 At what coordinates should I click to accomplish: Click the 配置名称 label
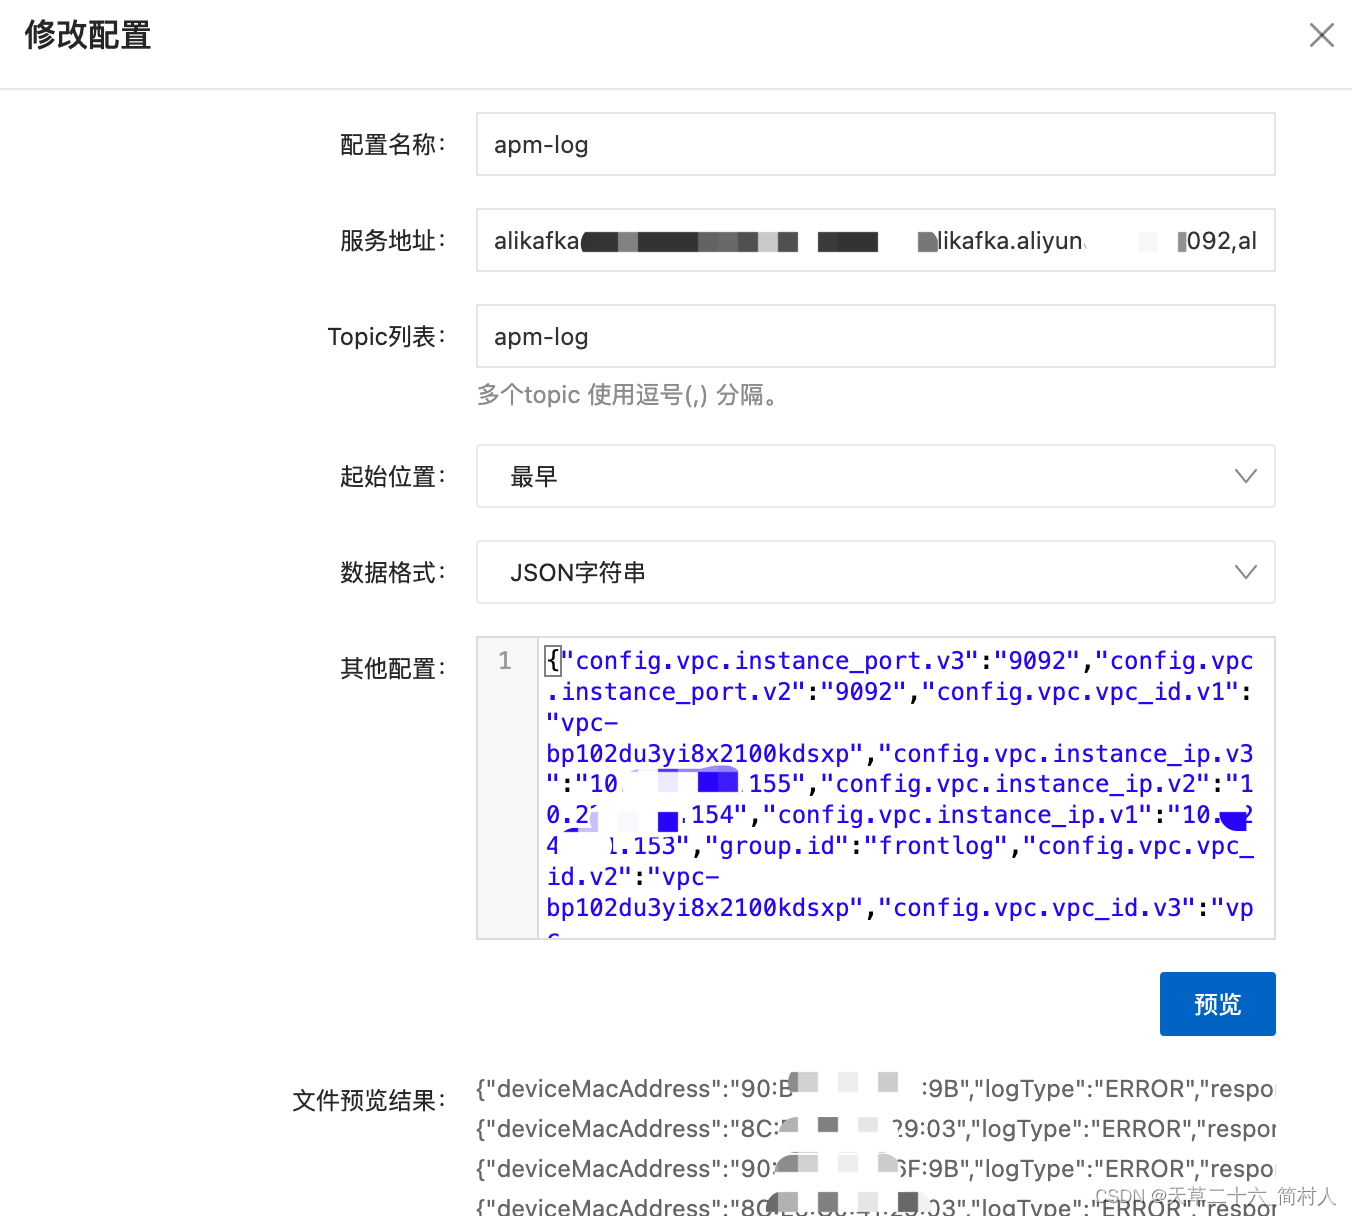click(393, 145)
